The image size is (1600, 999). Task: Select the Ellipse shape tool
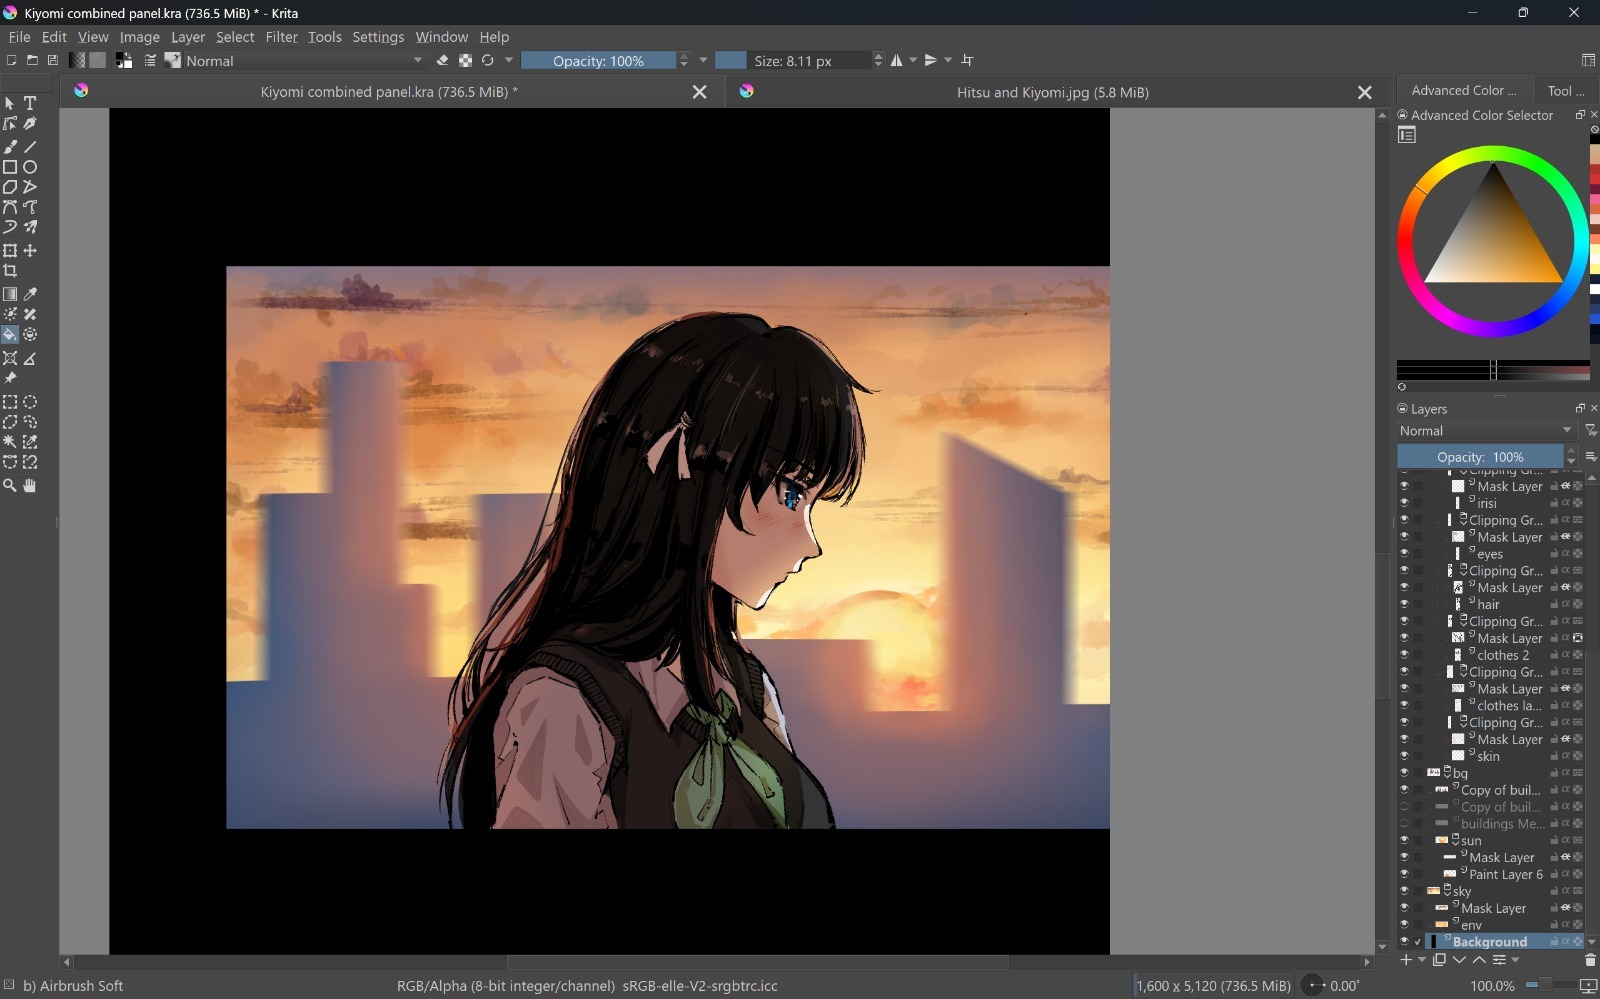coord(30,167)
